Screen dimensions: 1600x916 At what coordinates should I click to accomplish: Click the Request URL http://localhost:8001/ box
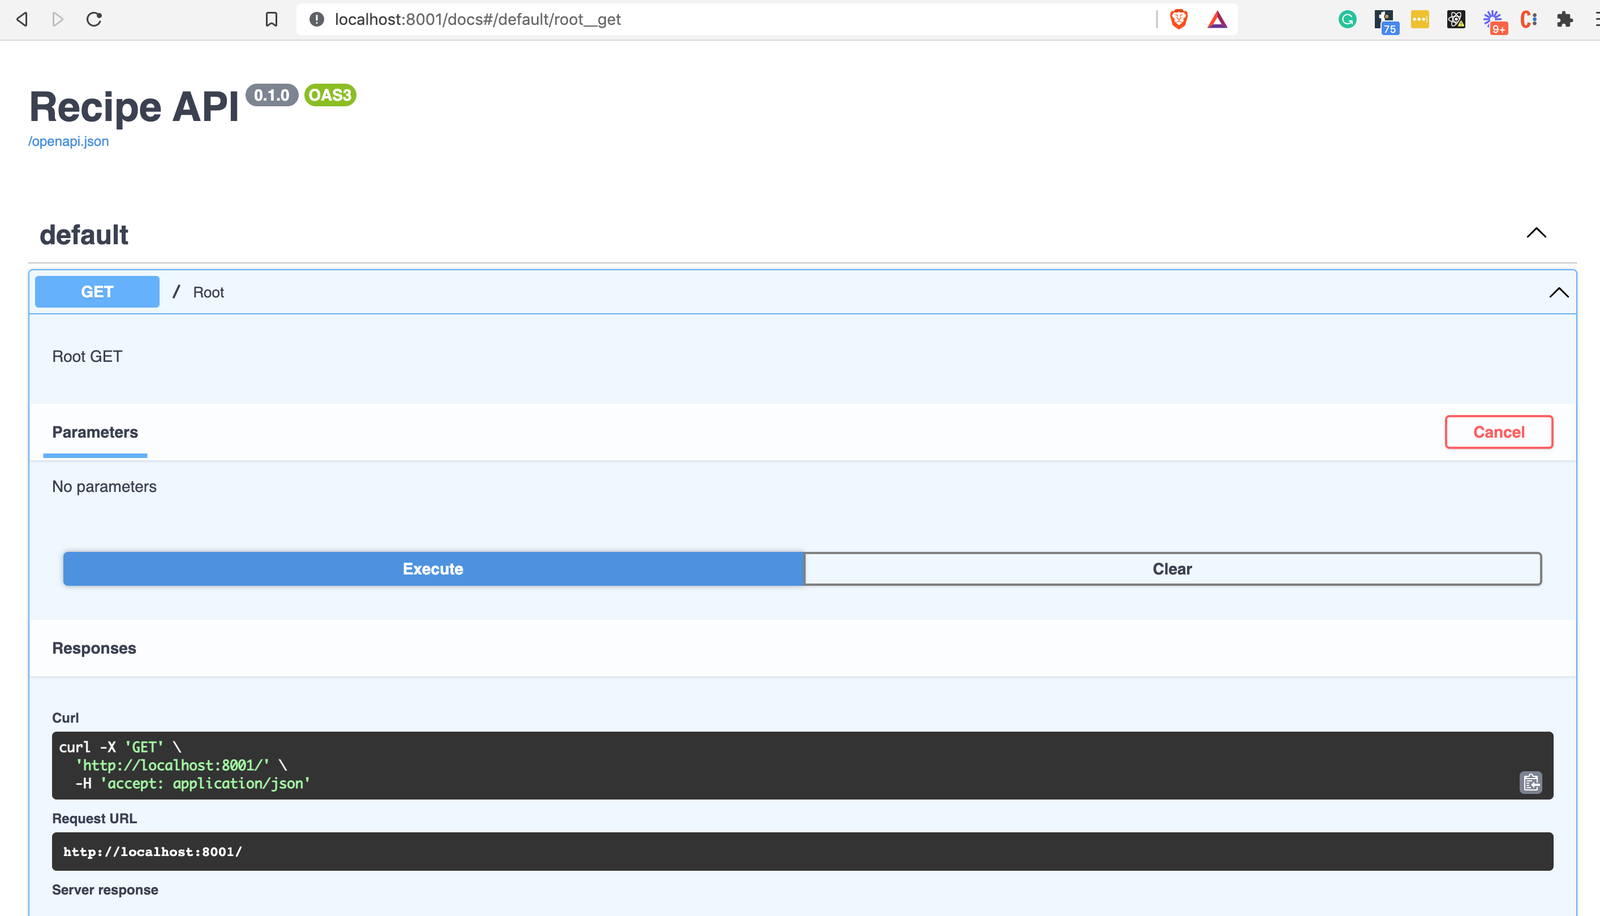click(802, 851)
